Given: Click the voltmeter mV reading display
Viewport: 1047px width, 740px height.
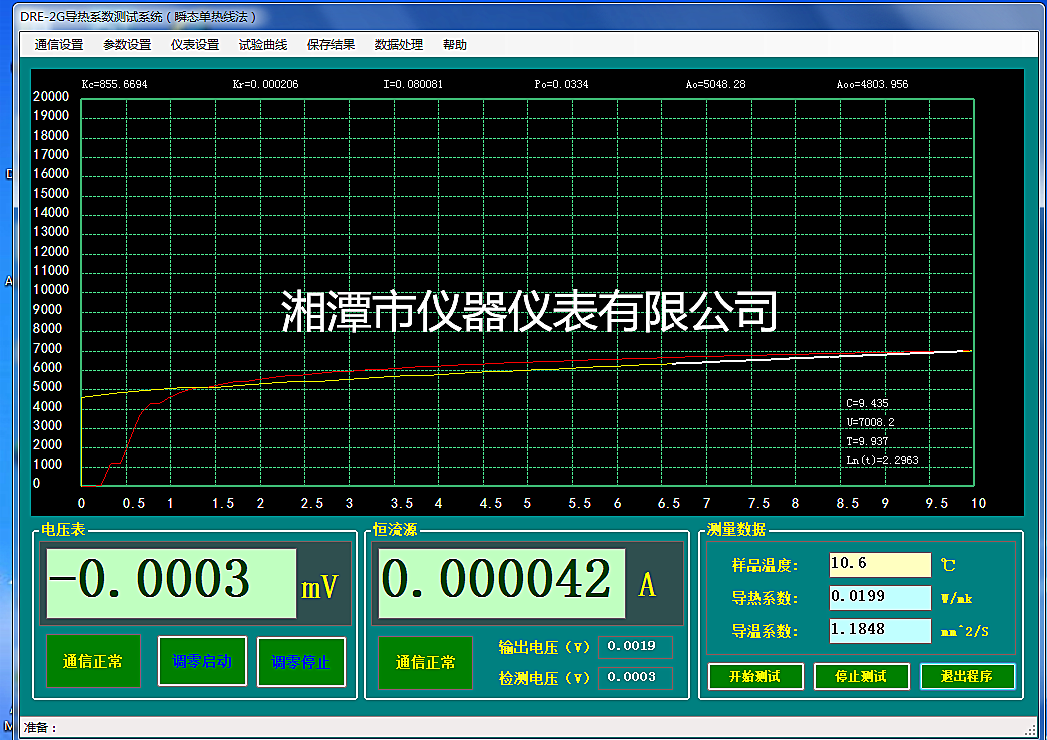Looking at the screenshot, I should coord(170,582).
